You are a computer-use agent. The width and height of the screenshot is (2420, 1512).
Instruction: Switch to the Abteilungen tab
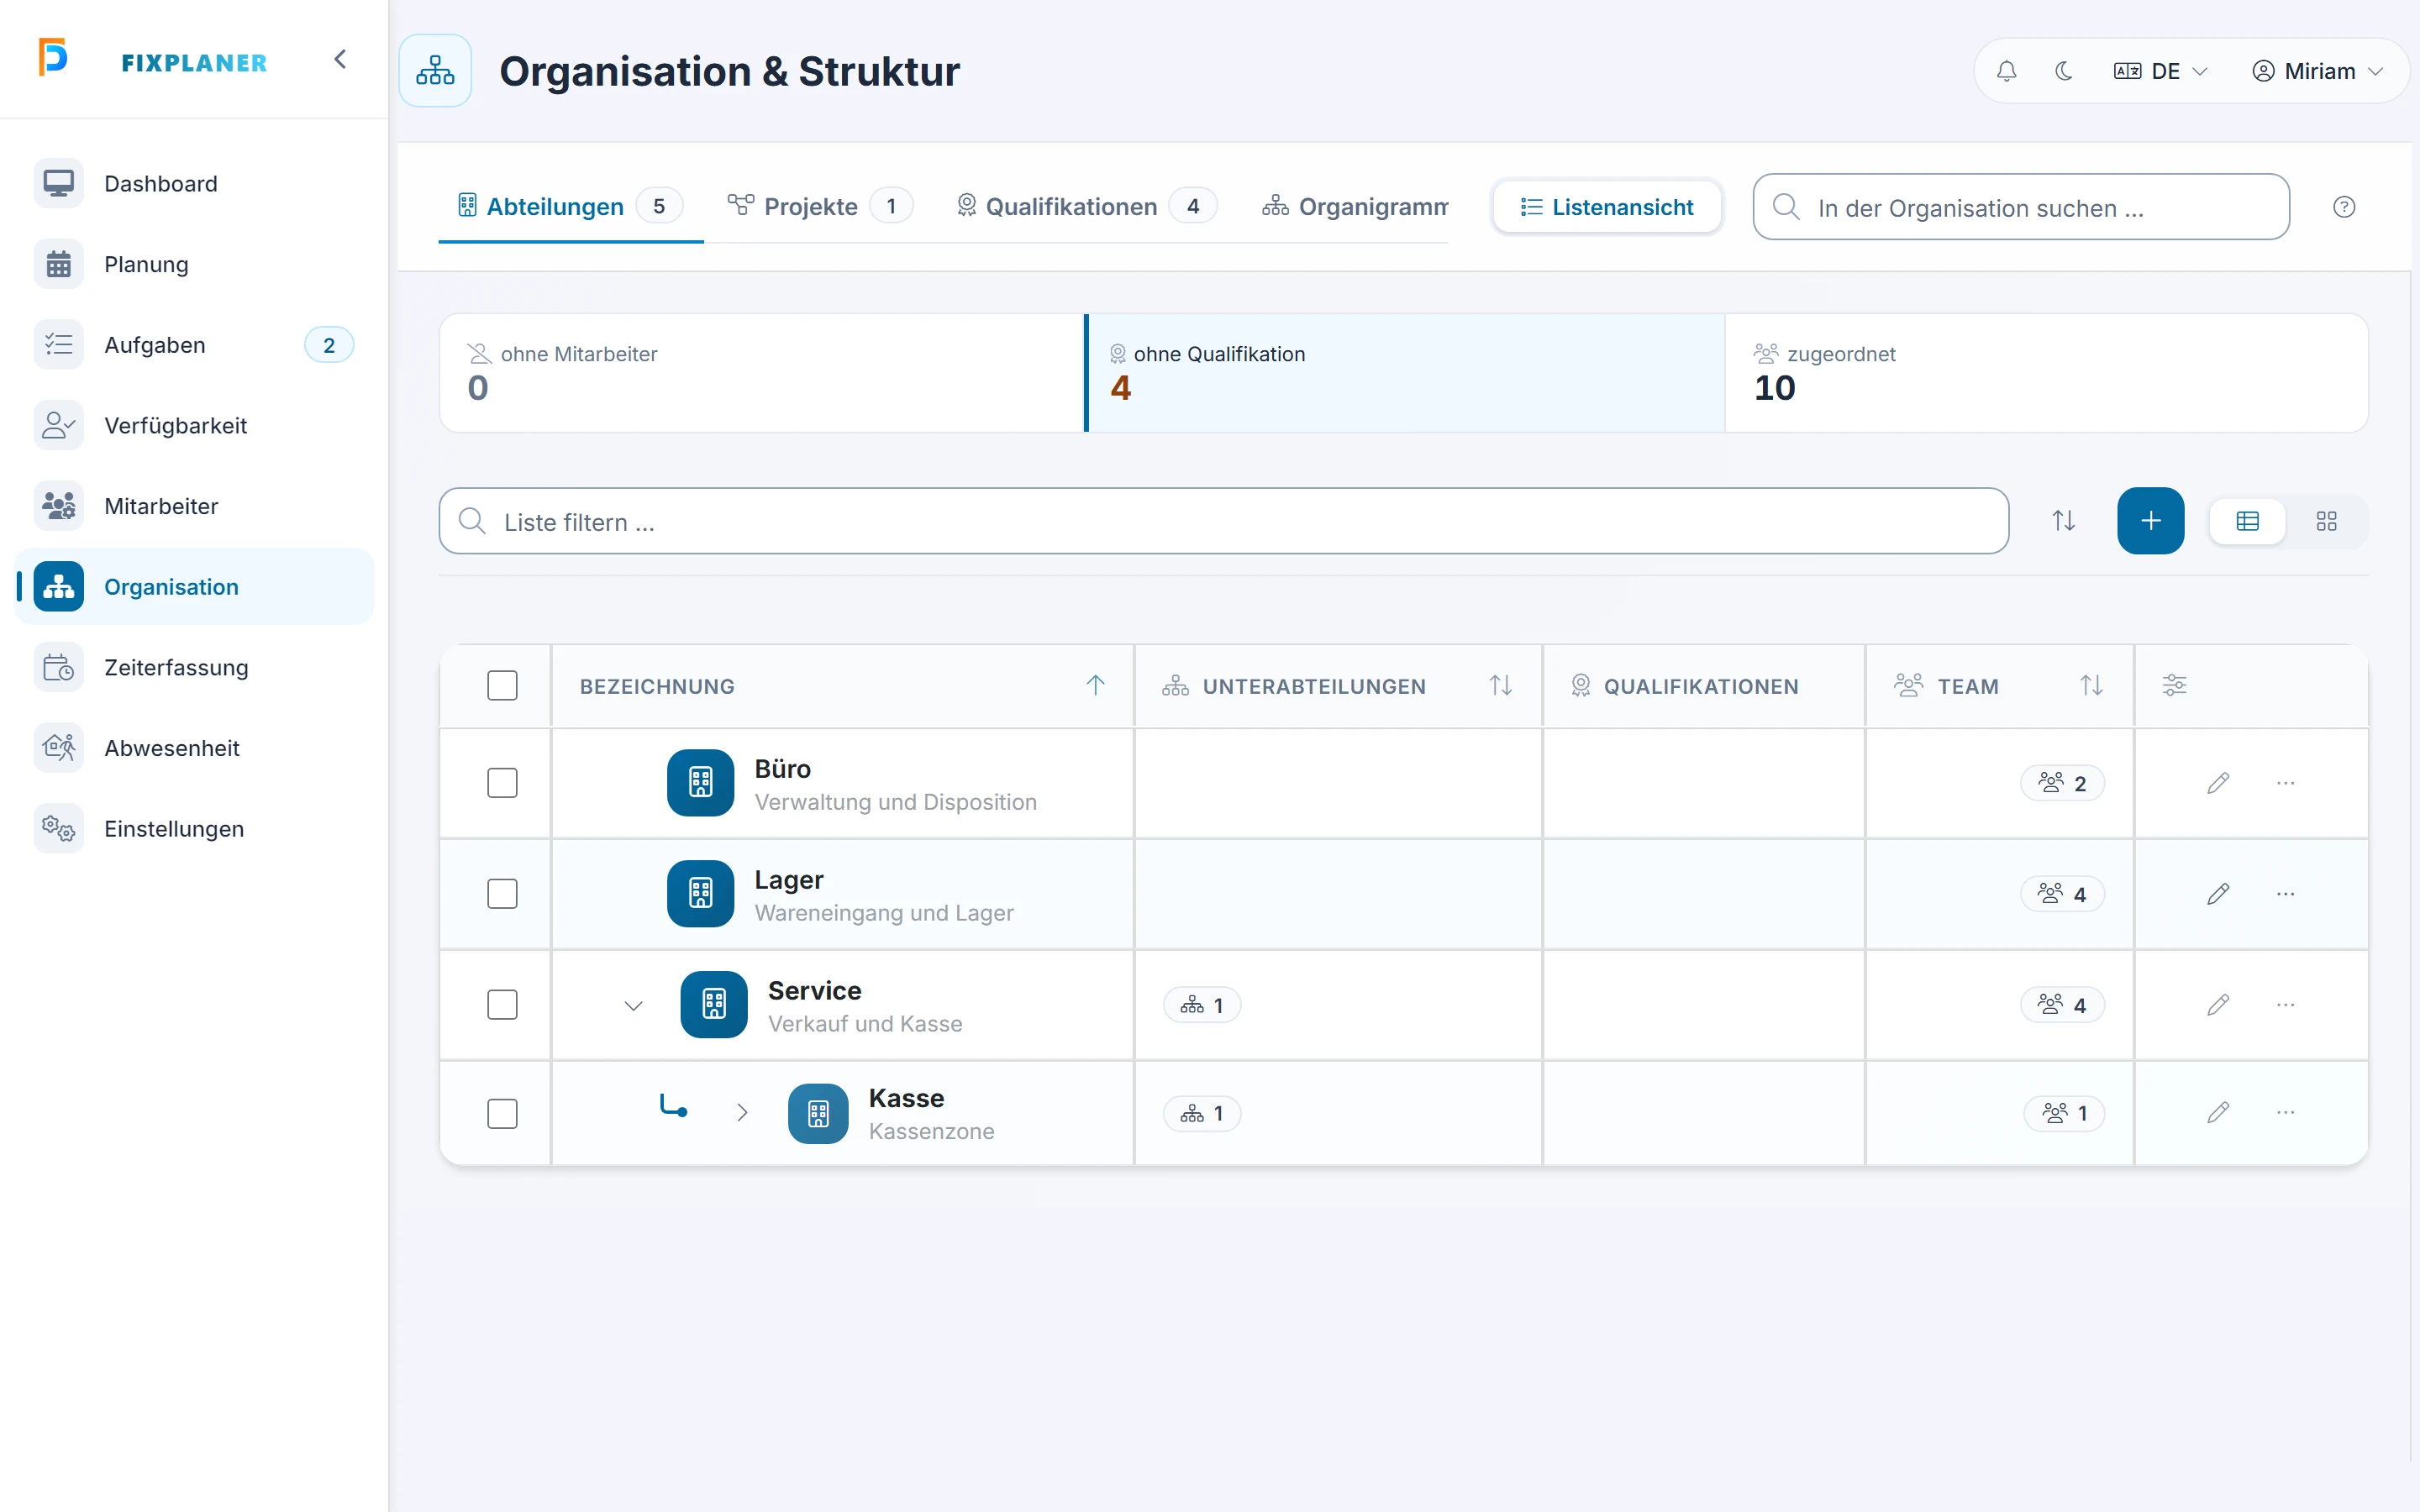pyautogui.click(x=570, y=207)
